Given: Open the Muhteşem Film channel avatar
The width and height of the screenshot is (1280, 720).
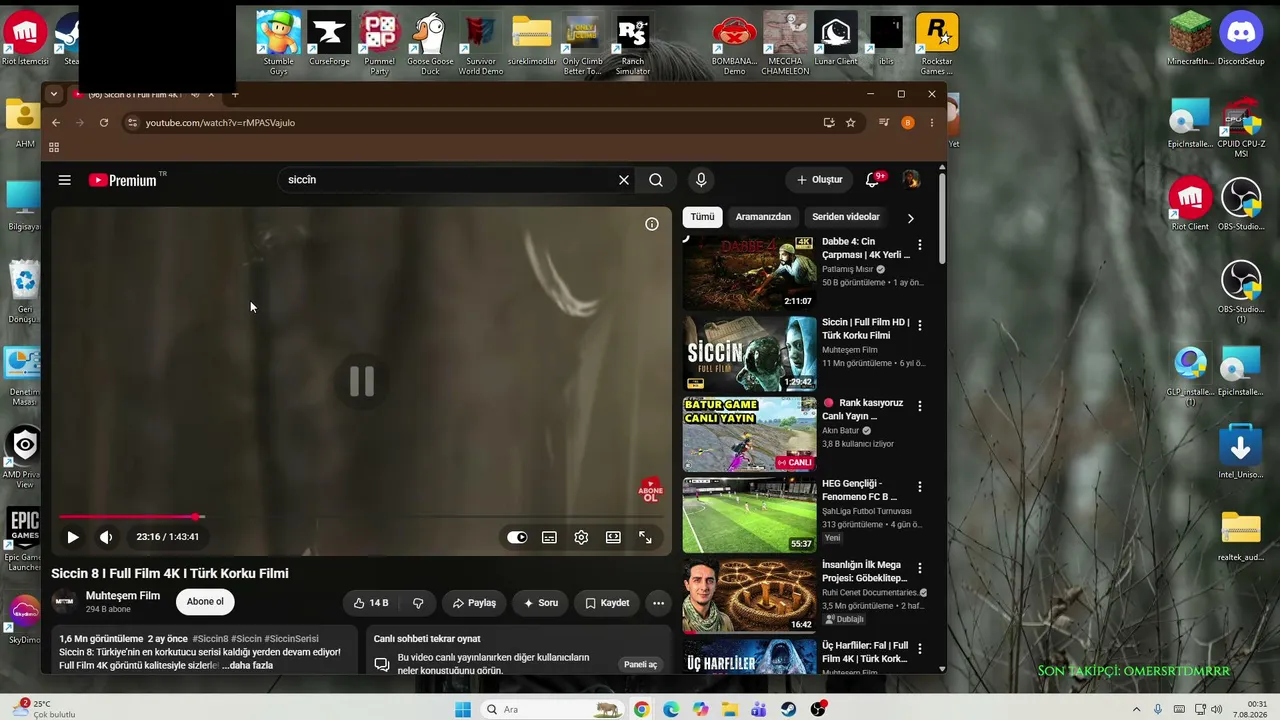Looking at the screenshot, I should click(64, 602).
